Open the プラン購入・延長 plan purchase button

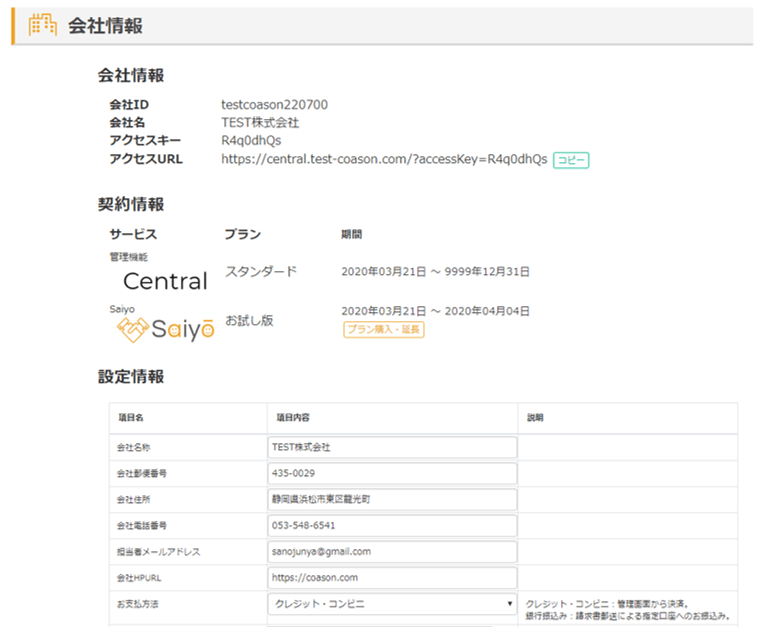[384, 329]
